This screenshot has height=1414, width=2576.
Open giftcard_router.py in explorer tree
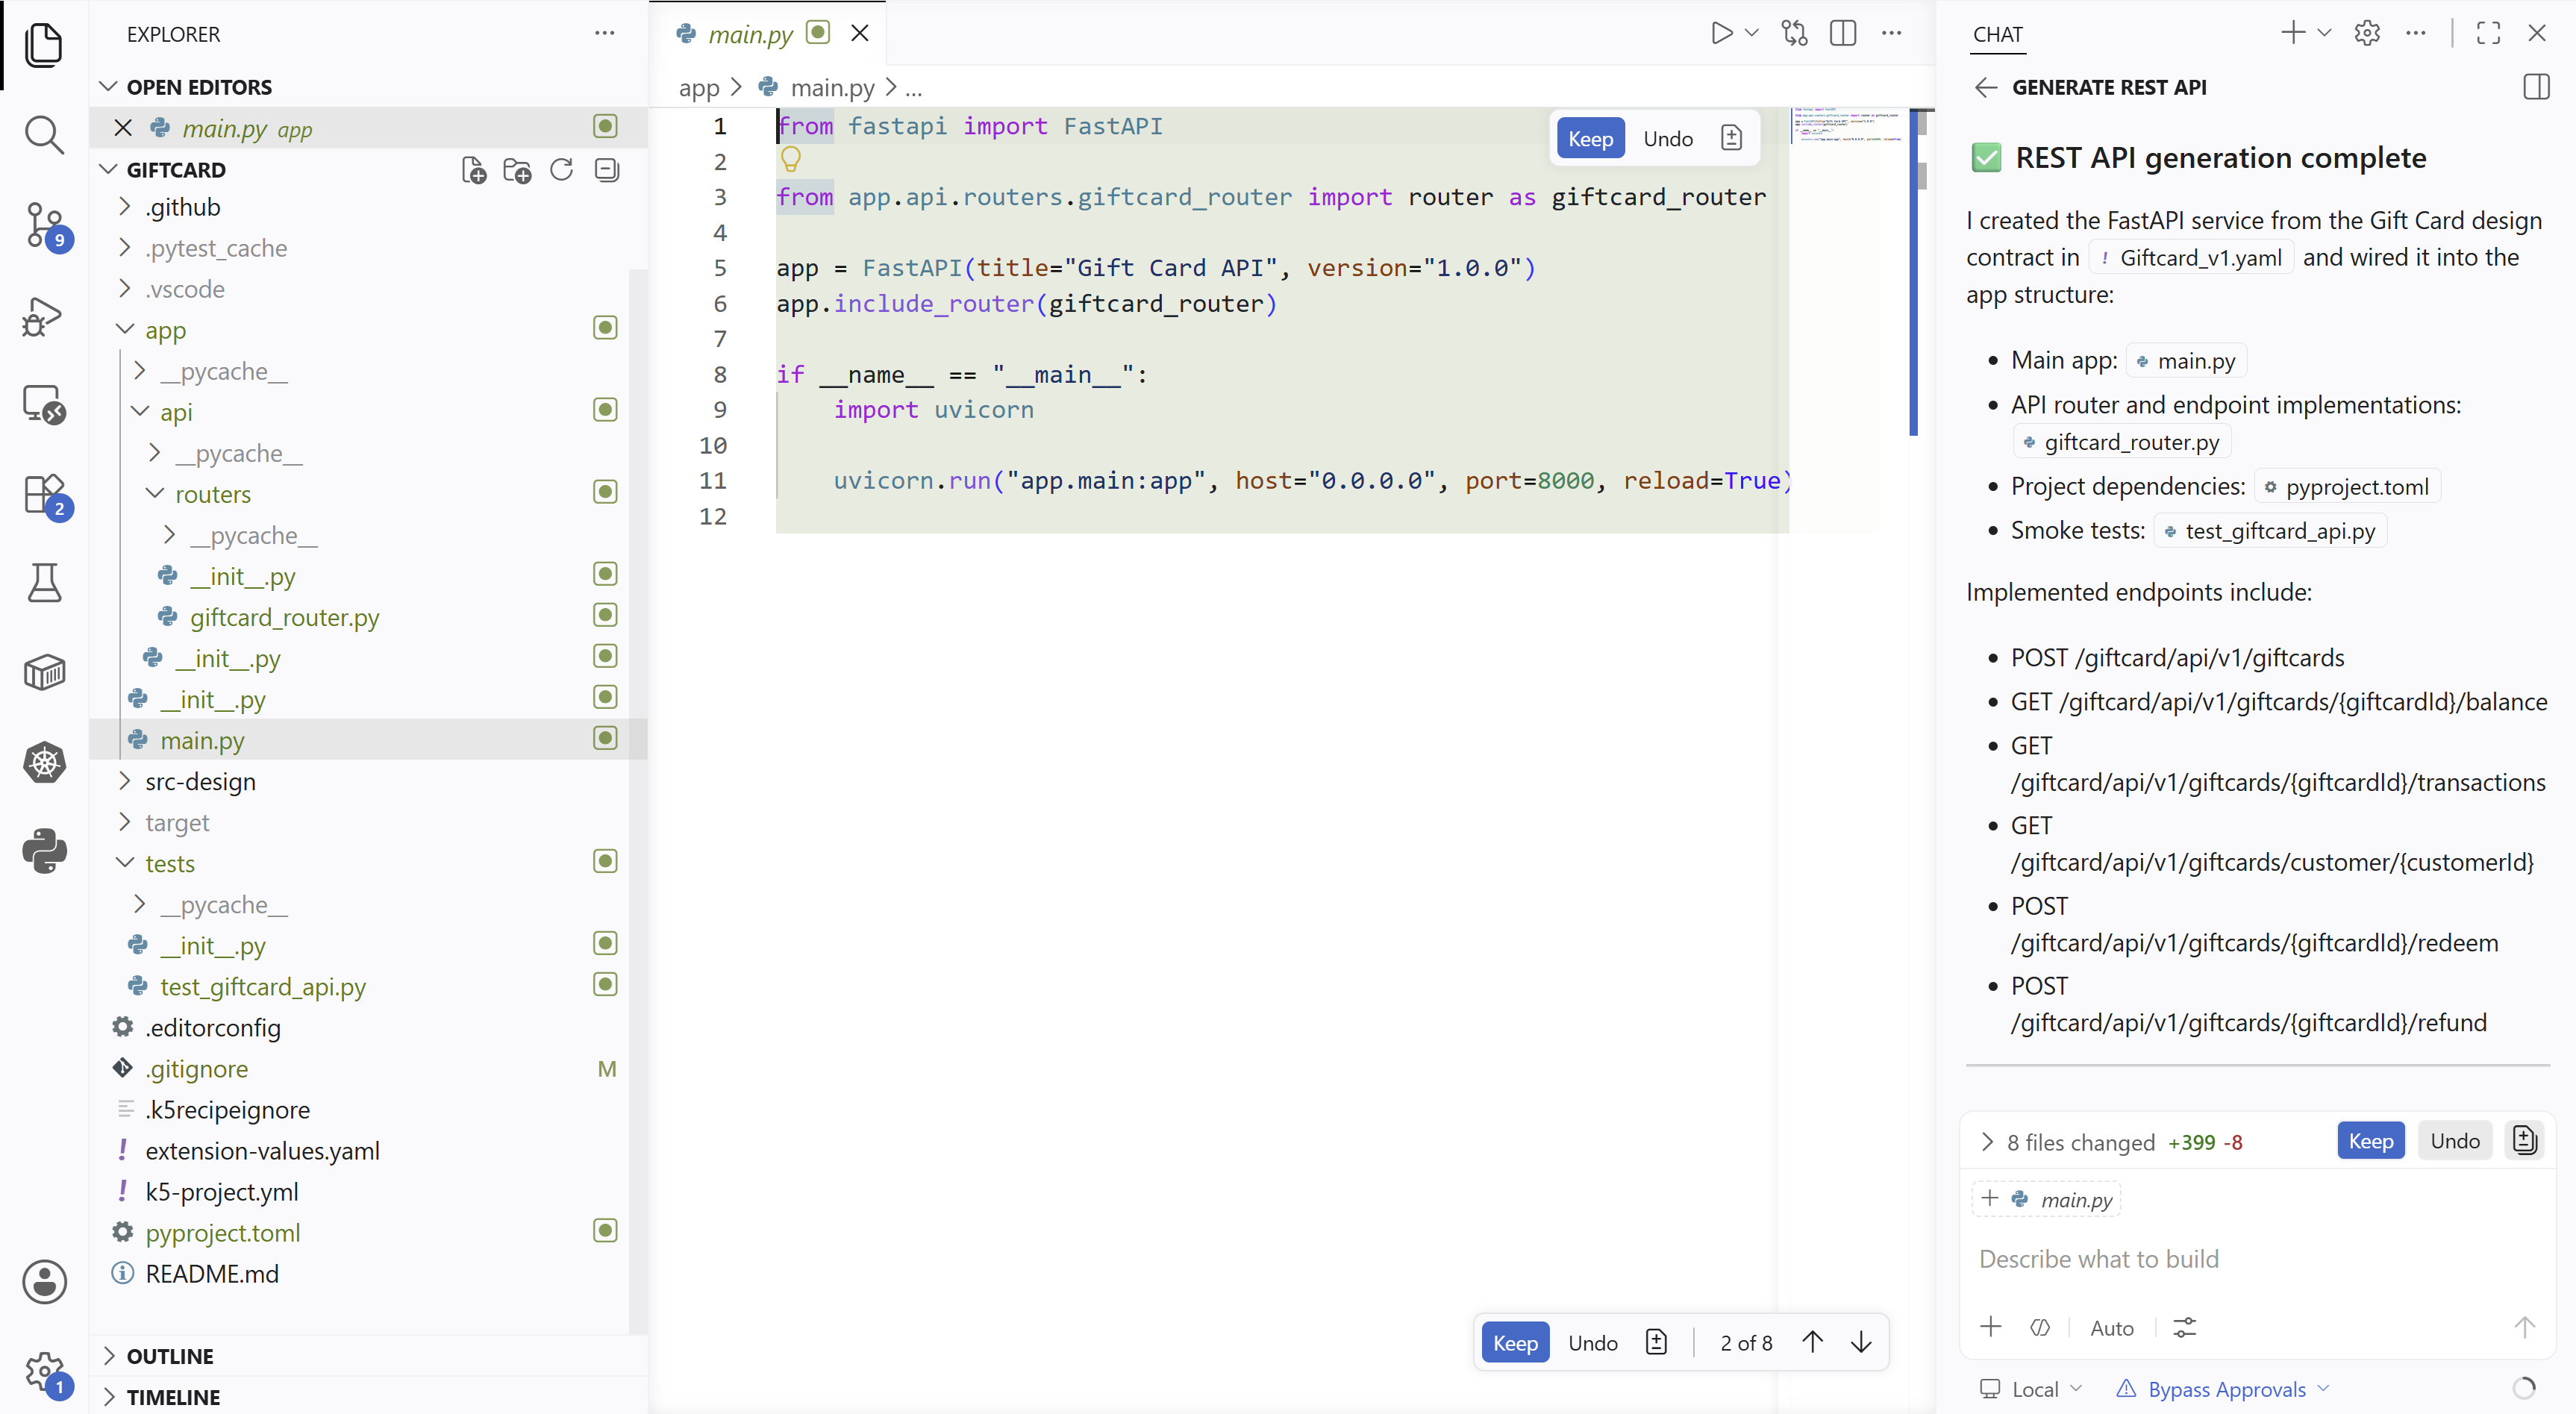[x=284, y=617]
